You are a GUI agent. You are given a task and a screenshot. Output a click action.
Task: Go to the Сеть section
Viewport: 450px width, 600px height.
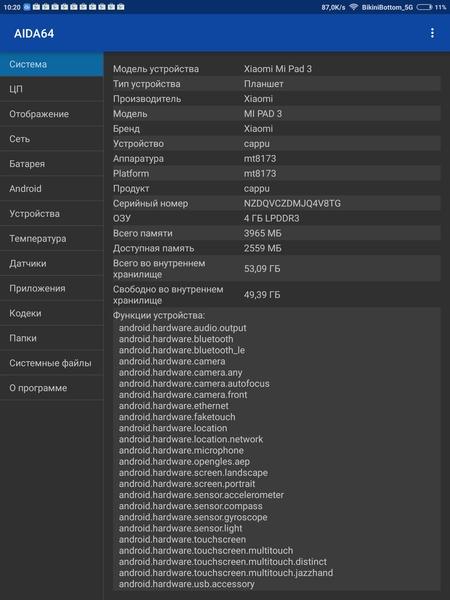pos(52,139)
